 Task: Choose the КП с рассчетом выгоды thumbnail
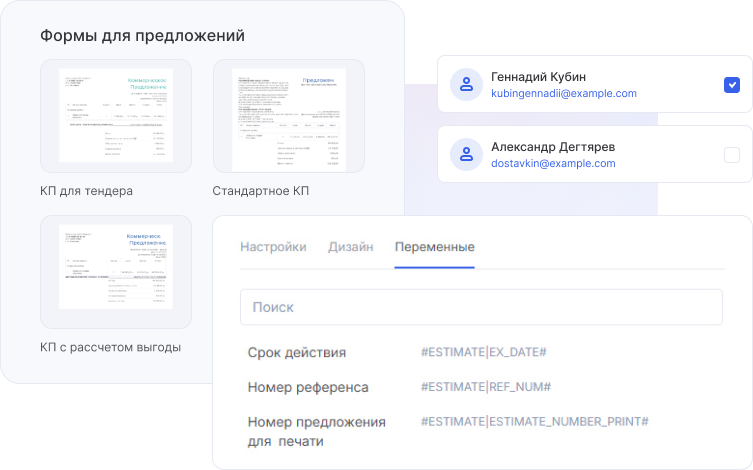click(x=116, y=272)
